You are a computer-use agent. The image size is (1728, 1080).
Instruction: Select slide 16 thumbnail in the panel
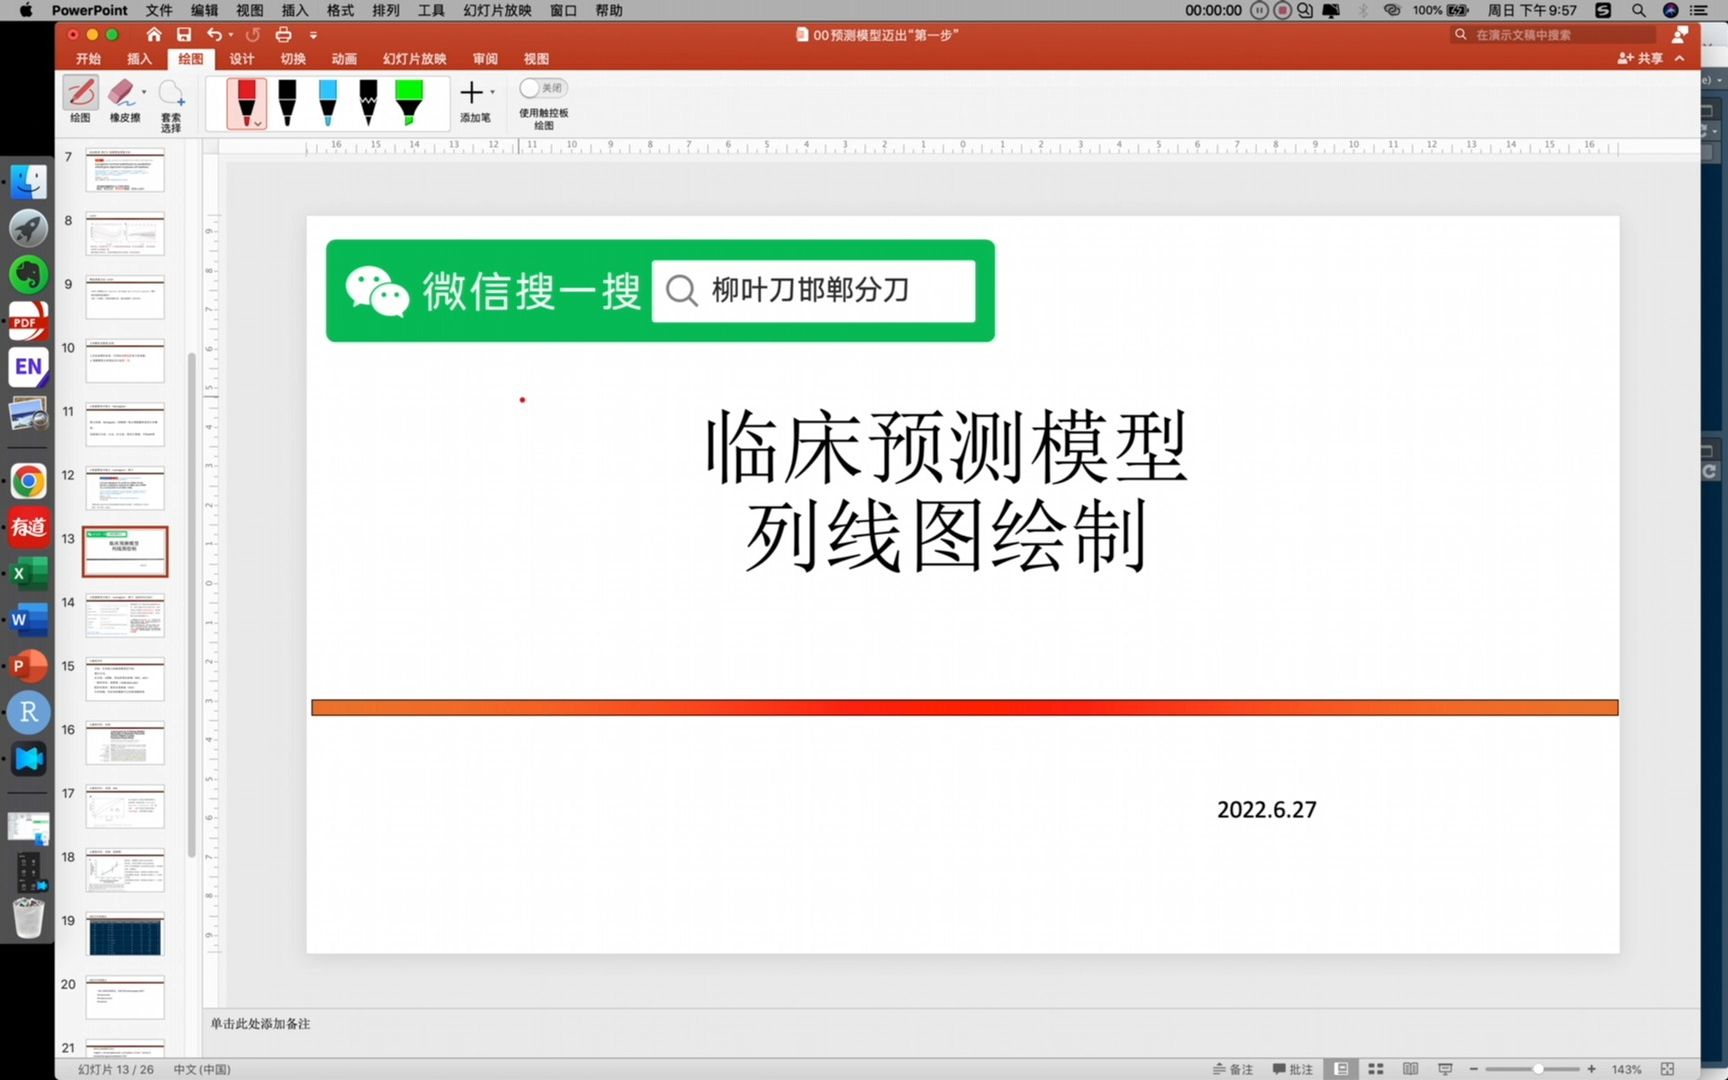coord(124,744)
